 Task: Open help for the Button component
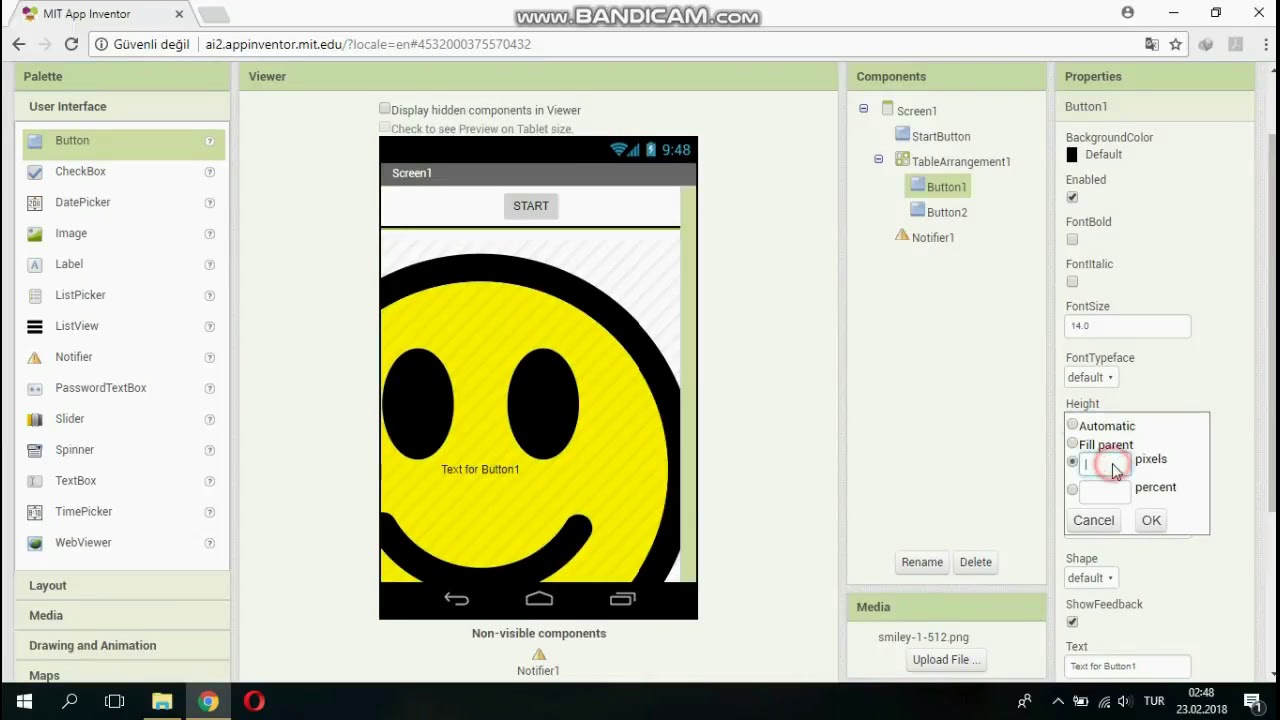click(210, 141)
